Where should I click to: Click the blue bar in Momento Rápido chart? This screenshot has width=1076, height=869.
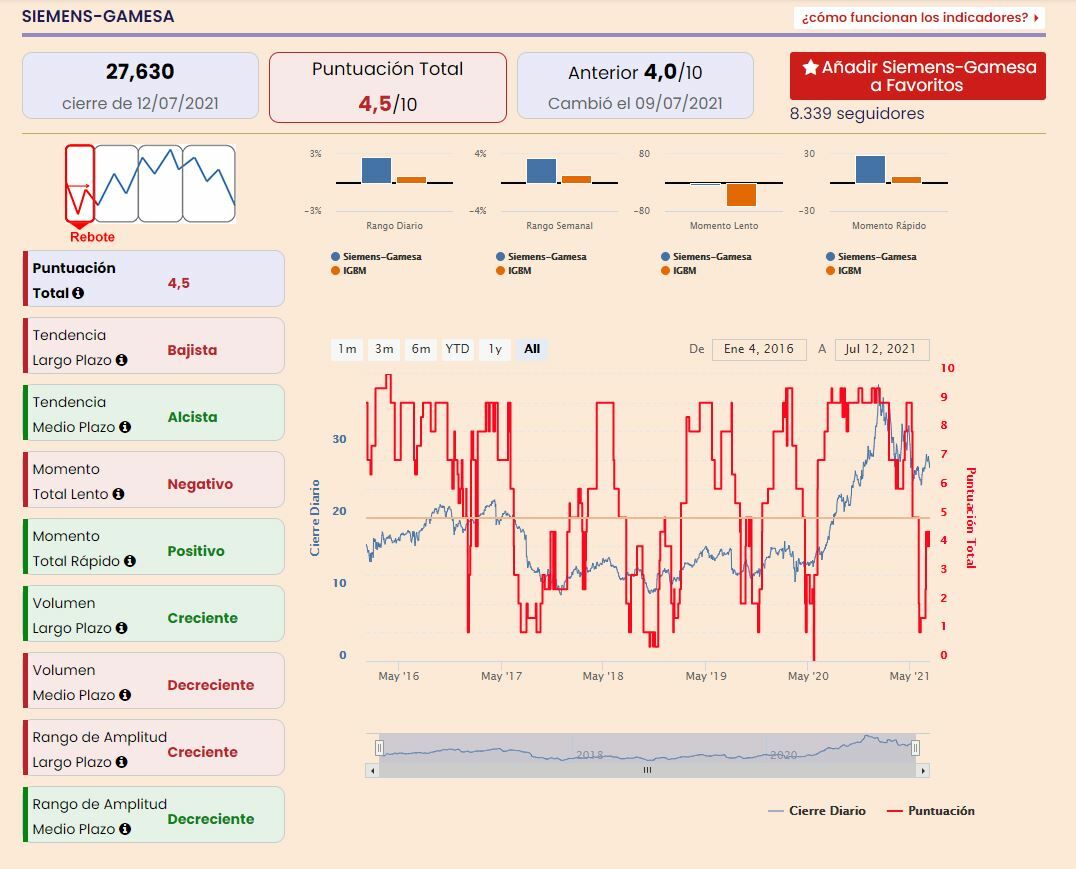point(870,170)
